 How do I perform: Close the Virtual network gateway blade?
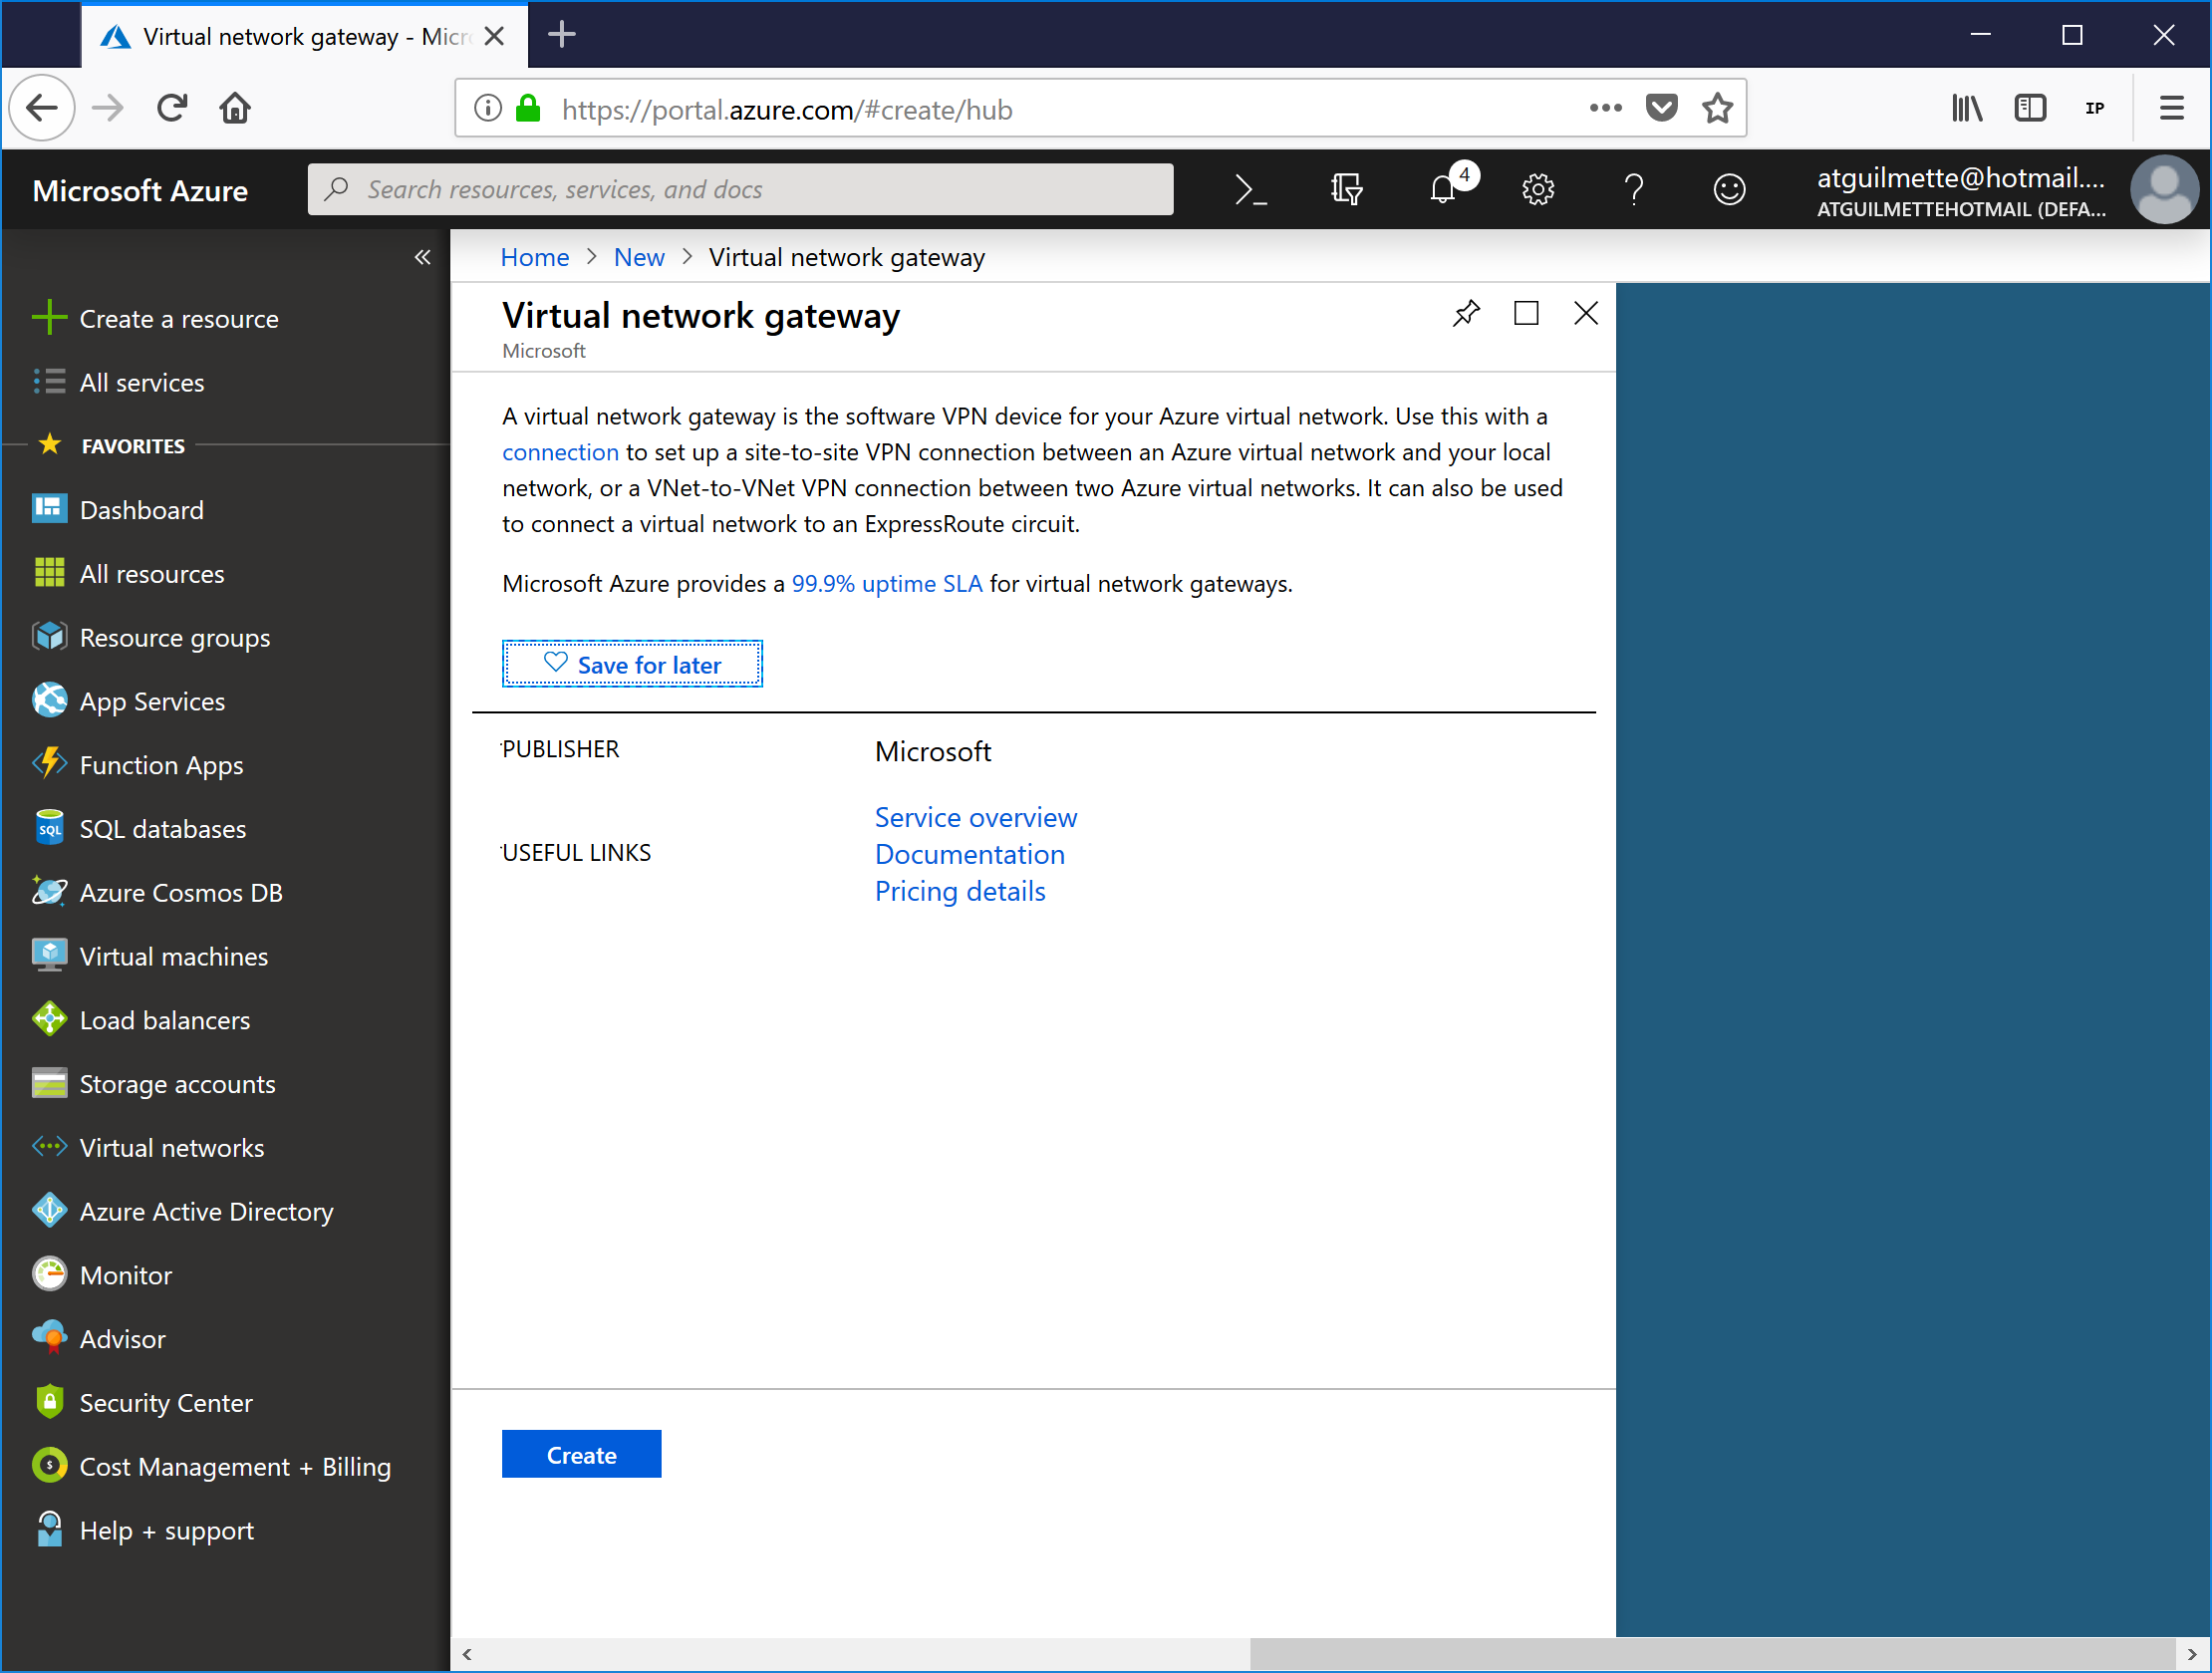1585,313
